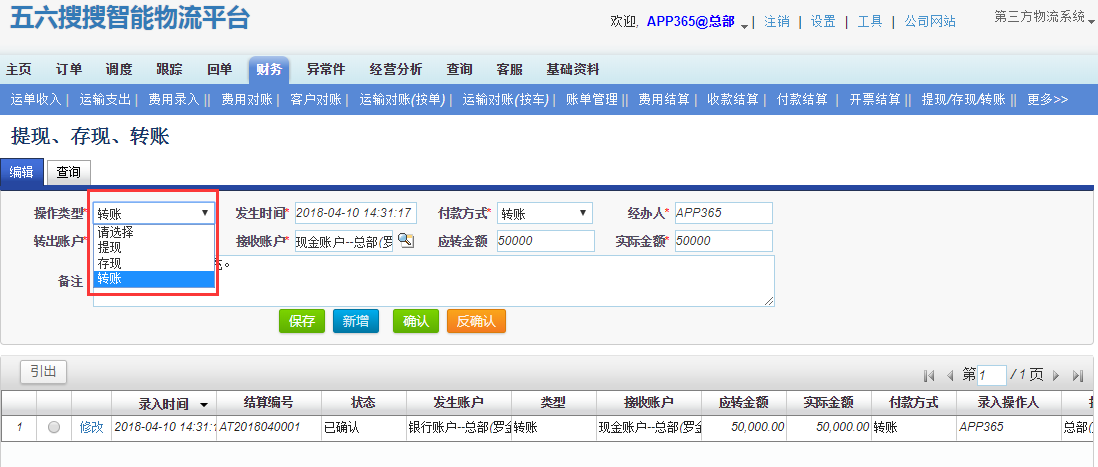Open 费用对账 in the finance submenu
1098x467 pixels.
point(244,99)
